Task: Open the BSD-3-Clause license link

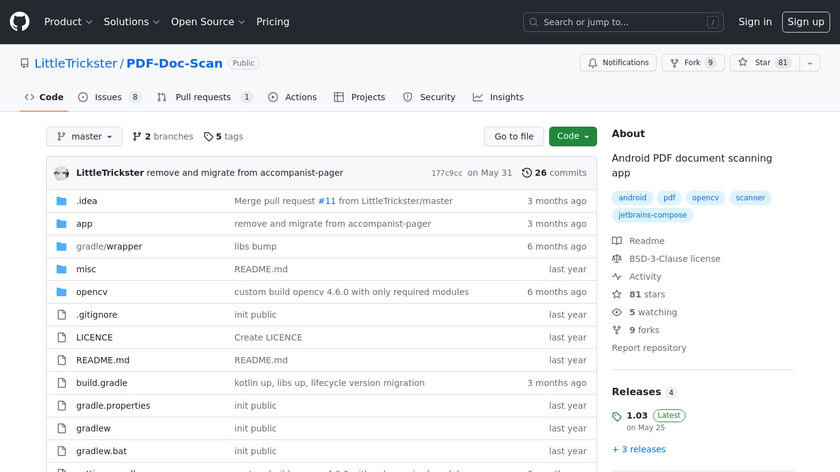Action: (x=674, y=259)
